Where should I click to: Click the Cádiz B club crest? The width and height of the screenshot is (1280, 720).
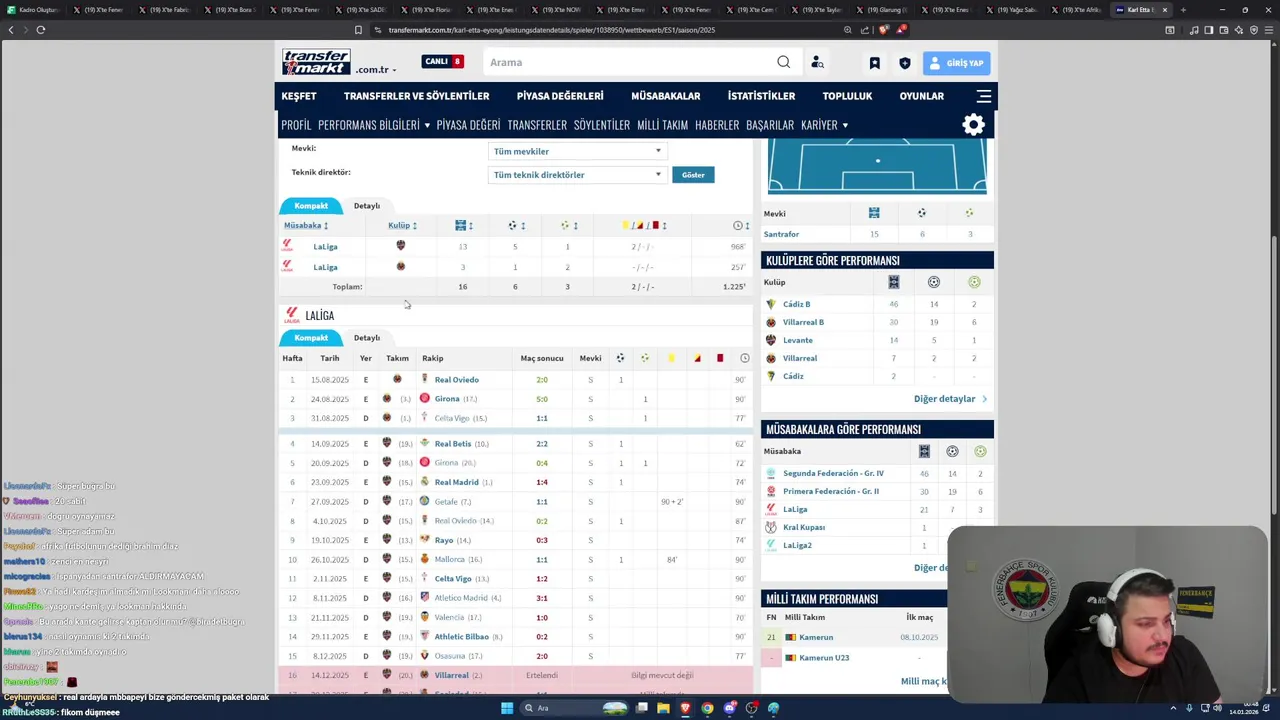coord(771,304)
